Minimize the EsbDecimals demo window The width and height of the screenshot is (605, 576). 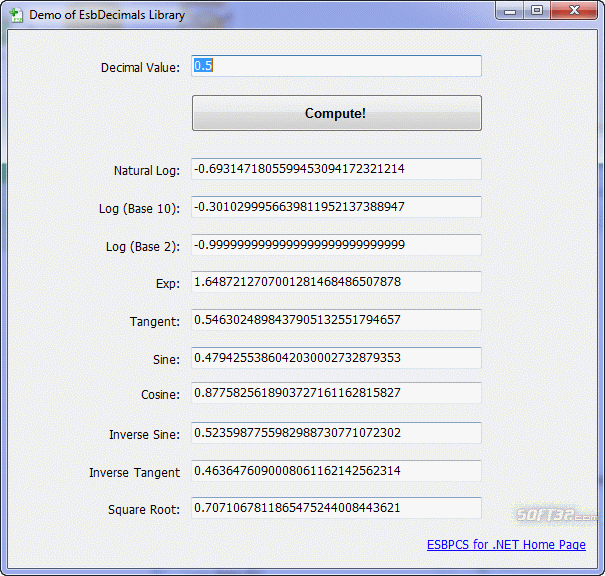pyautogui.click(x=512, y=11)
